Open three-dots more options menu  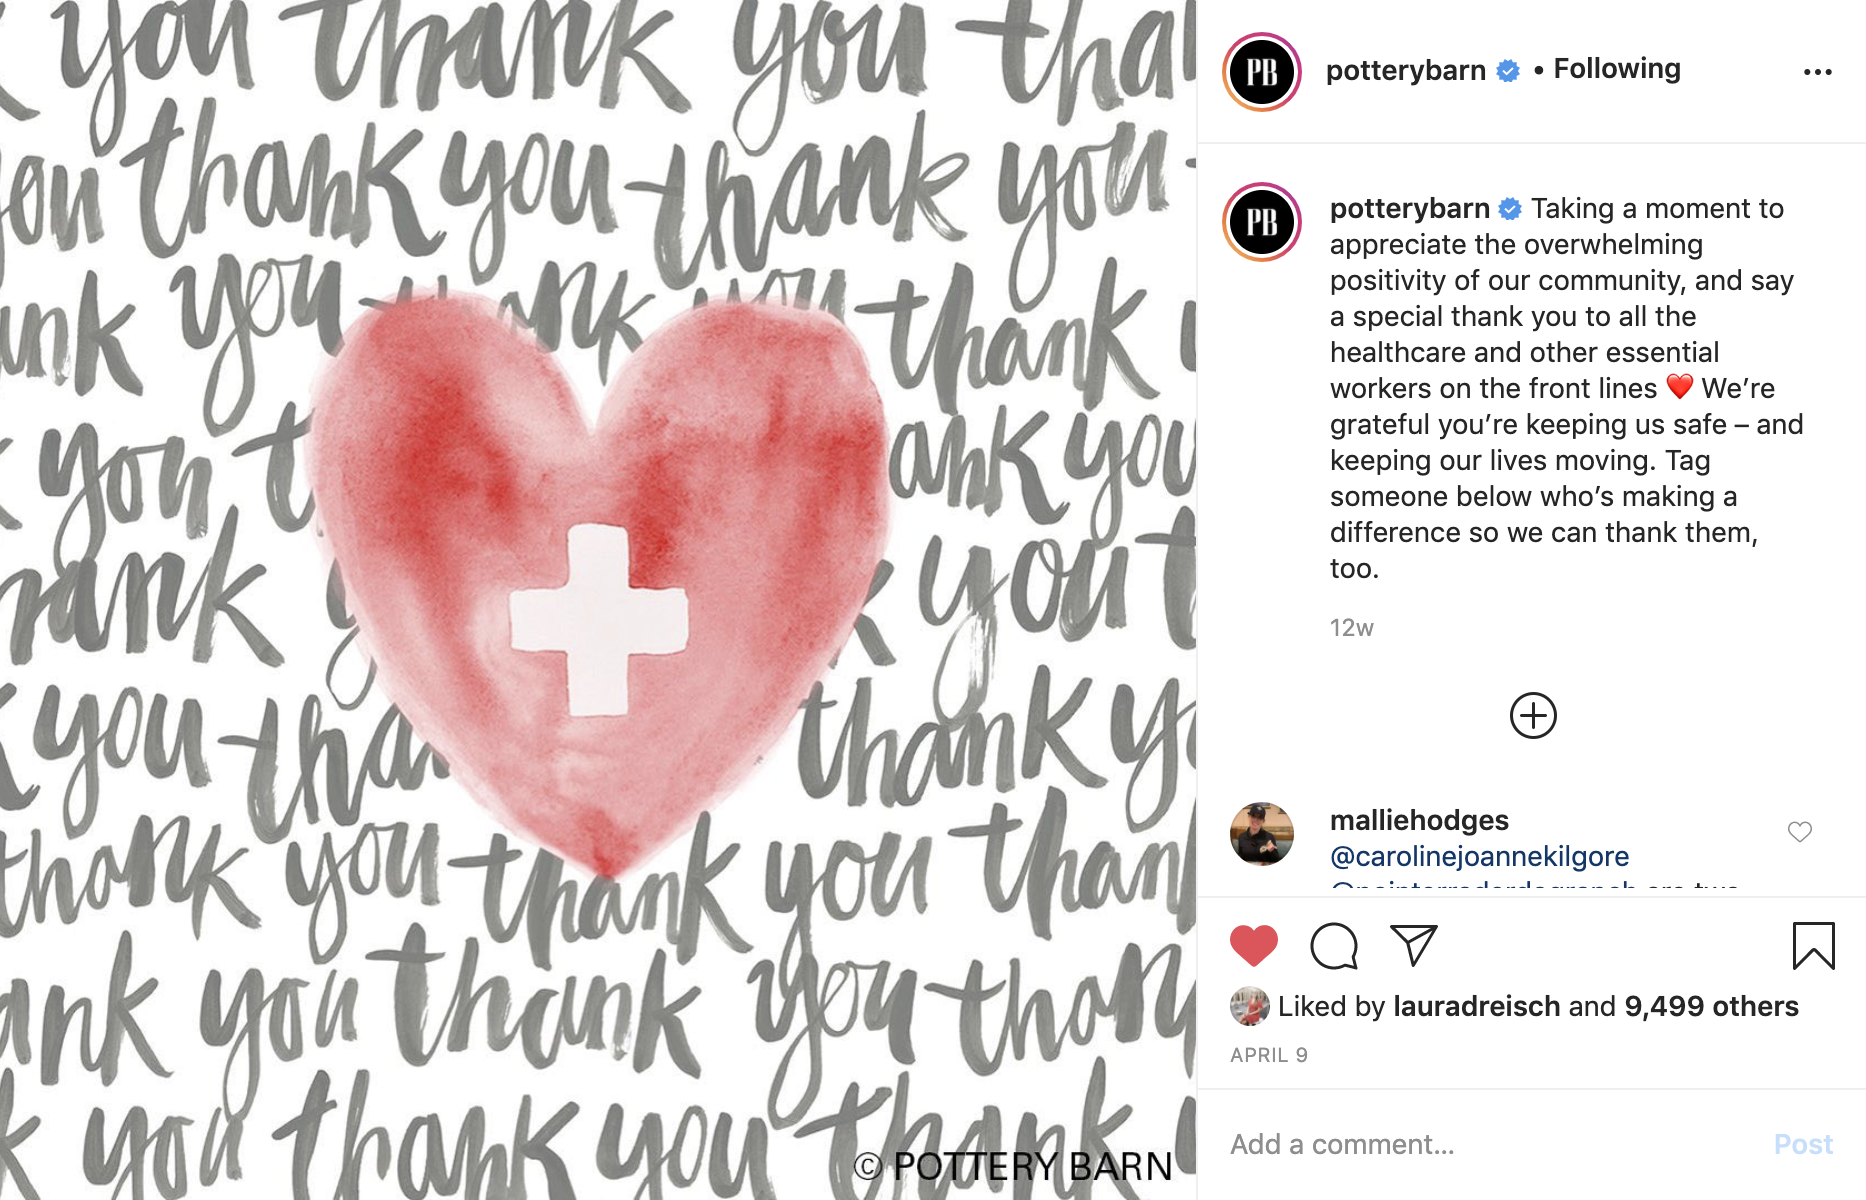1817,72
